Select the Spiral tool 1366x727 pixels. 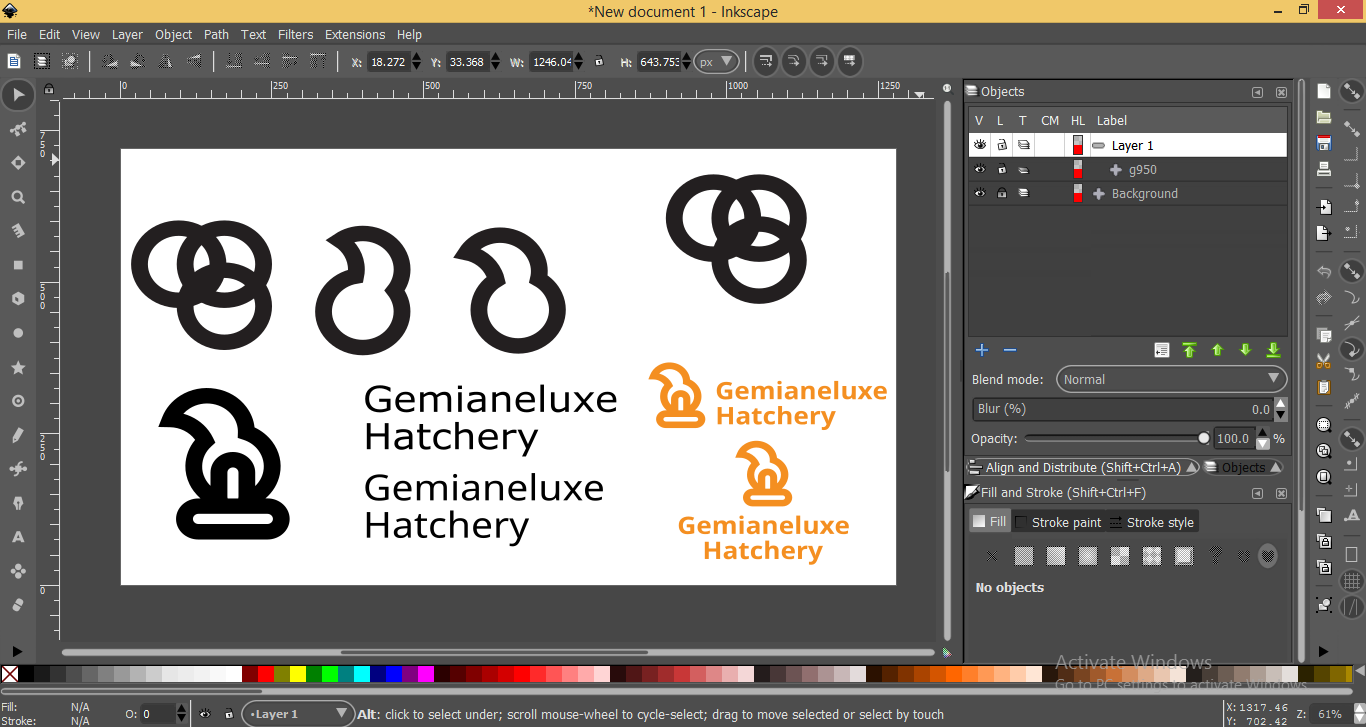click(x=17, y=401)
